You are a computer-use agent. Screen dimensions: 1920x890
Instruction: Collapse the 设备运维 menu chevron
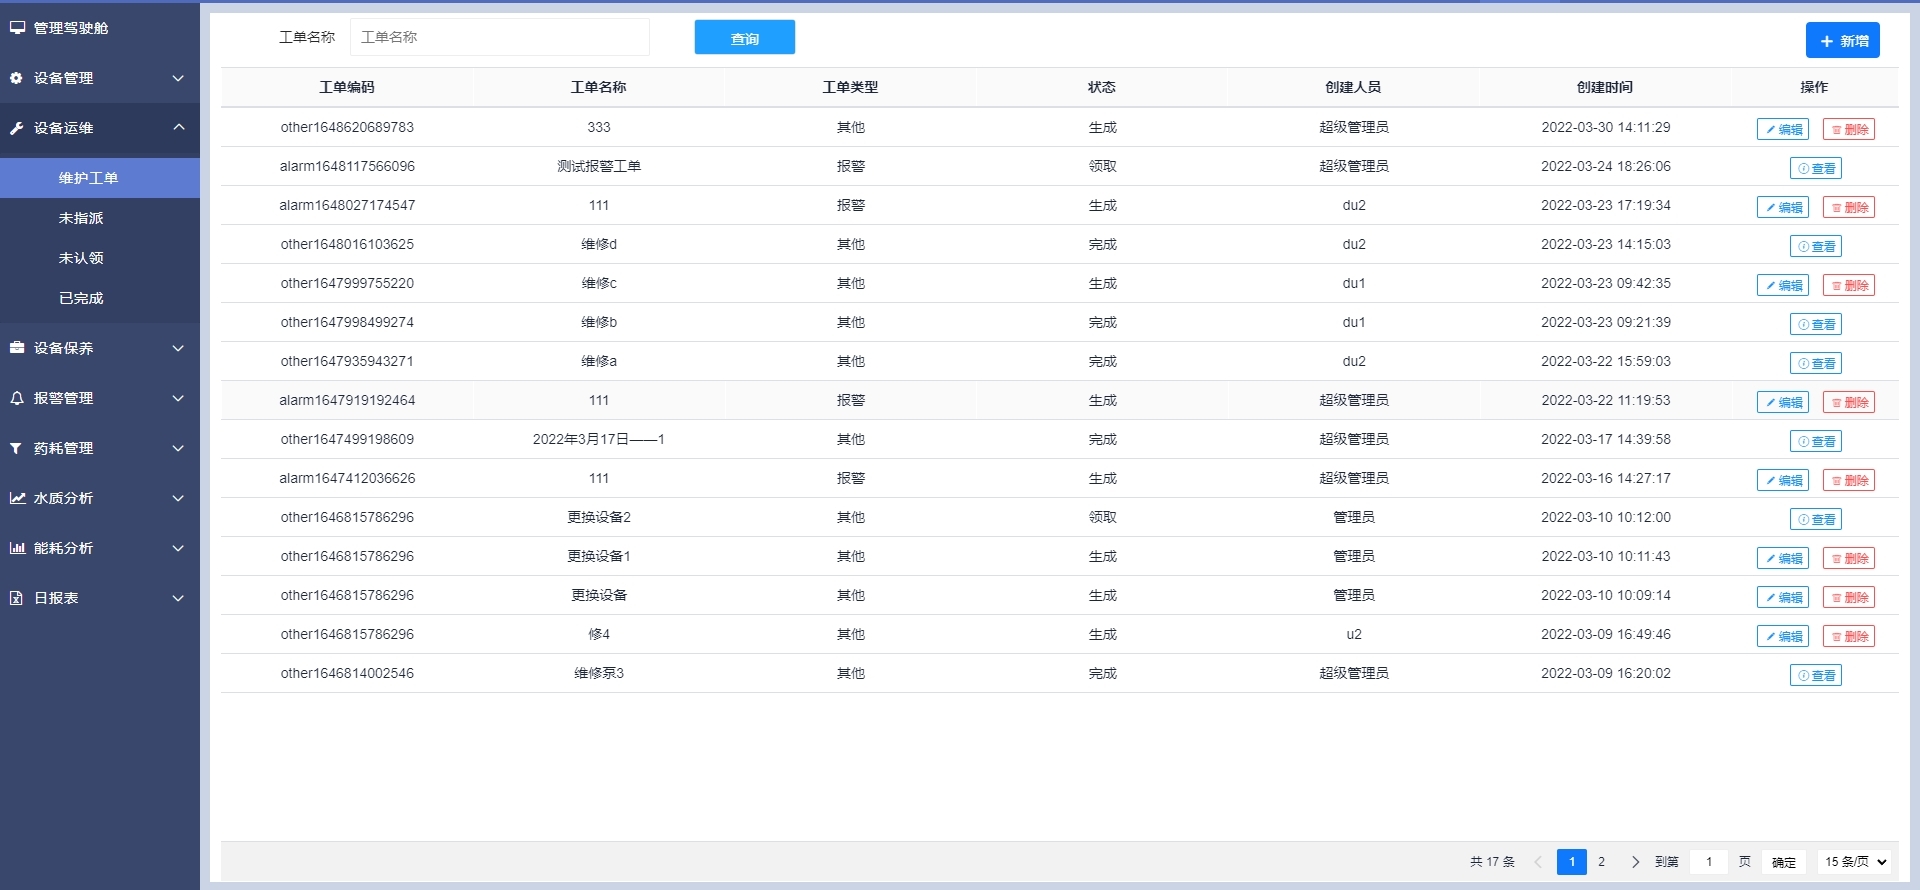pyautogui.click(x=178, y=127)
